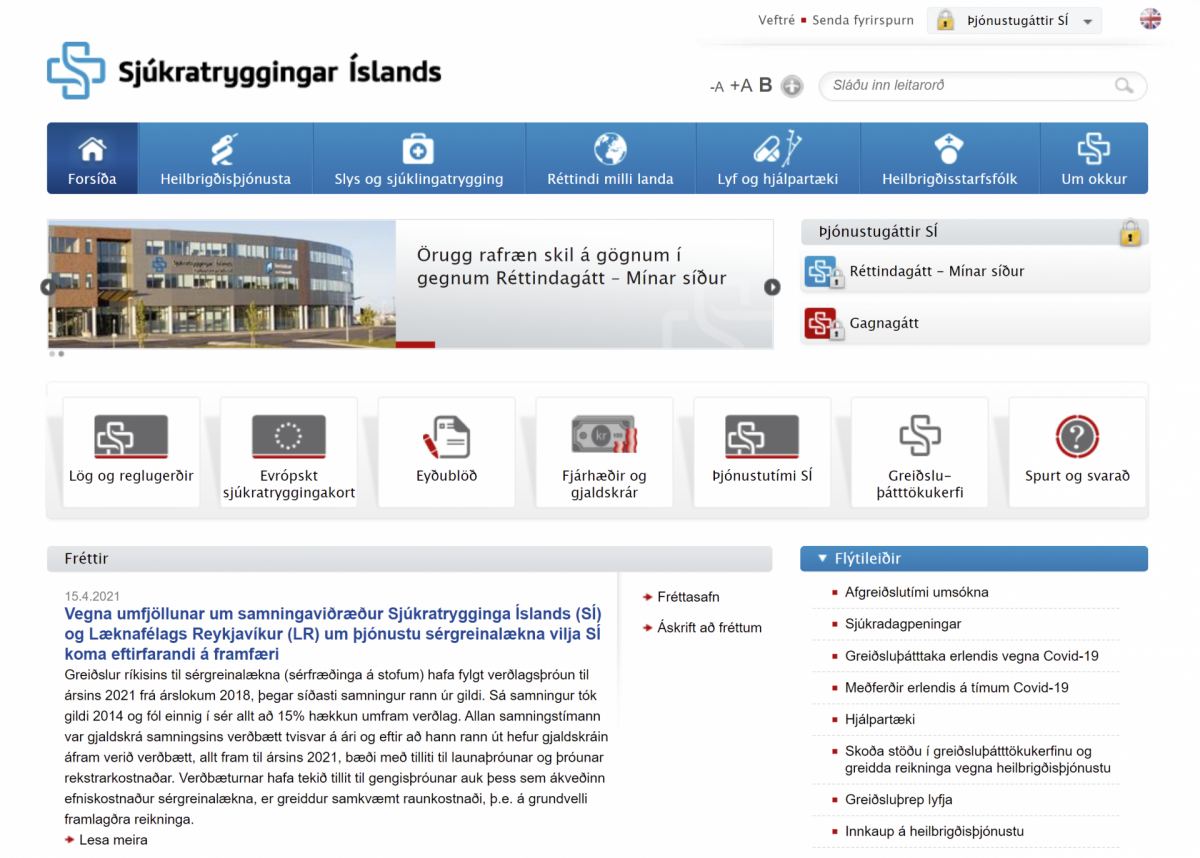Open Fréttasafn news archive link
The height and width of the screenshot is (858, 1200).
point(688,597)
